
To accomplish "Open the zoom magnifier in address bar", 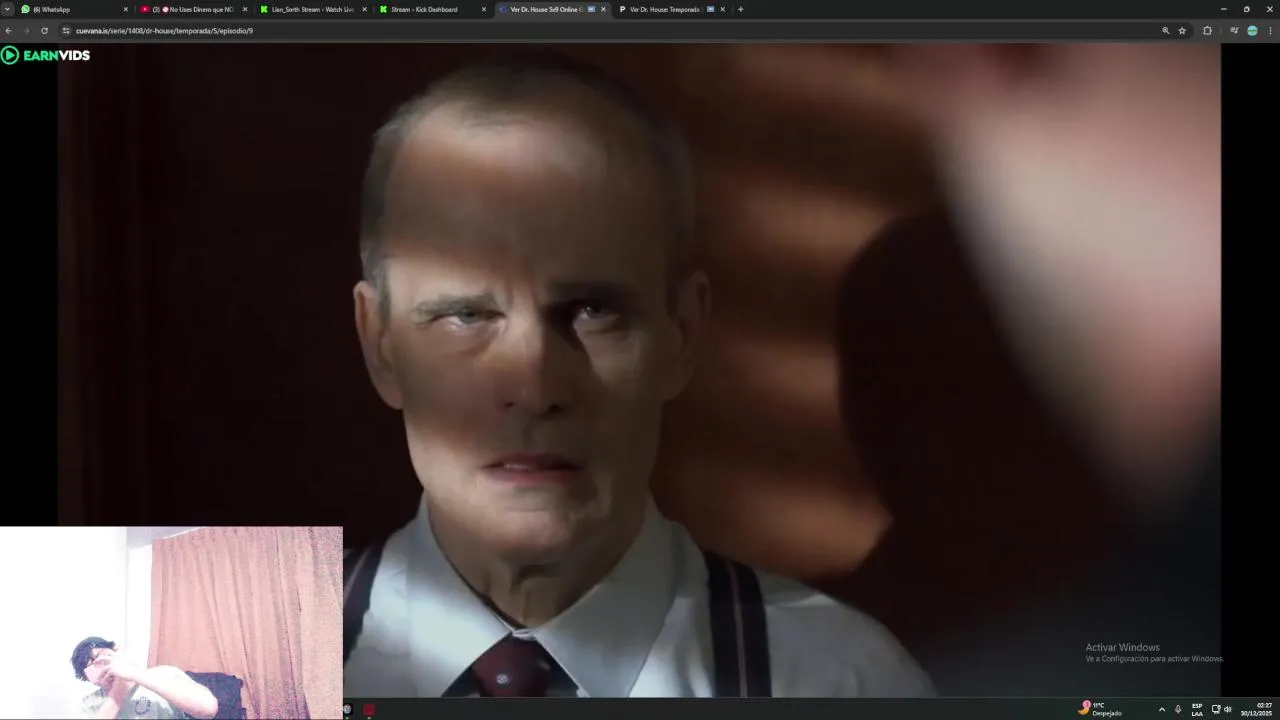I will 1165,31.
